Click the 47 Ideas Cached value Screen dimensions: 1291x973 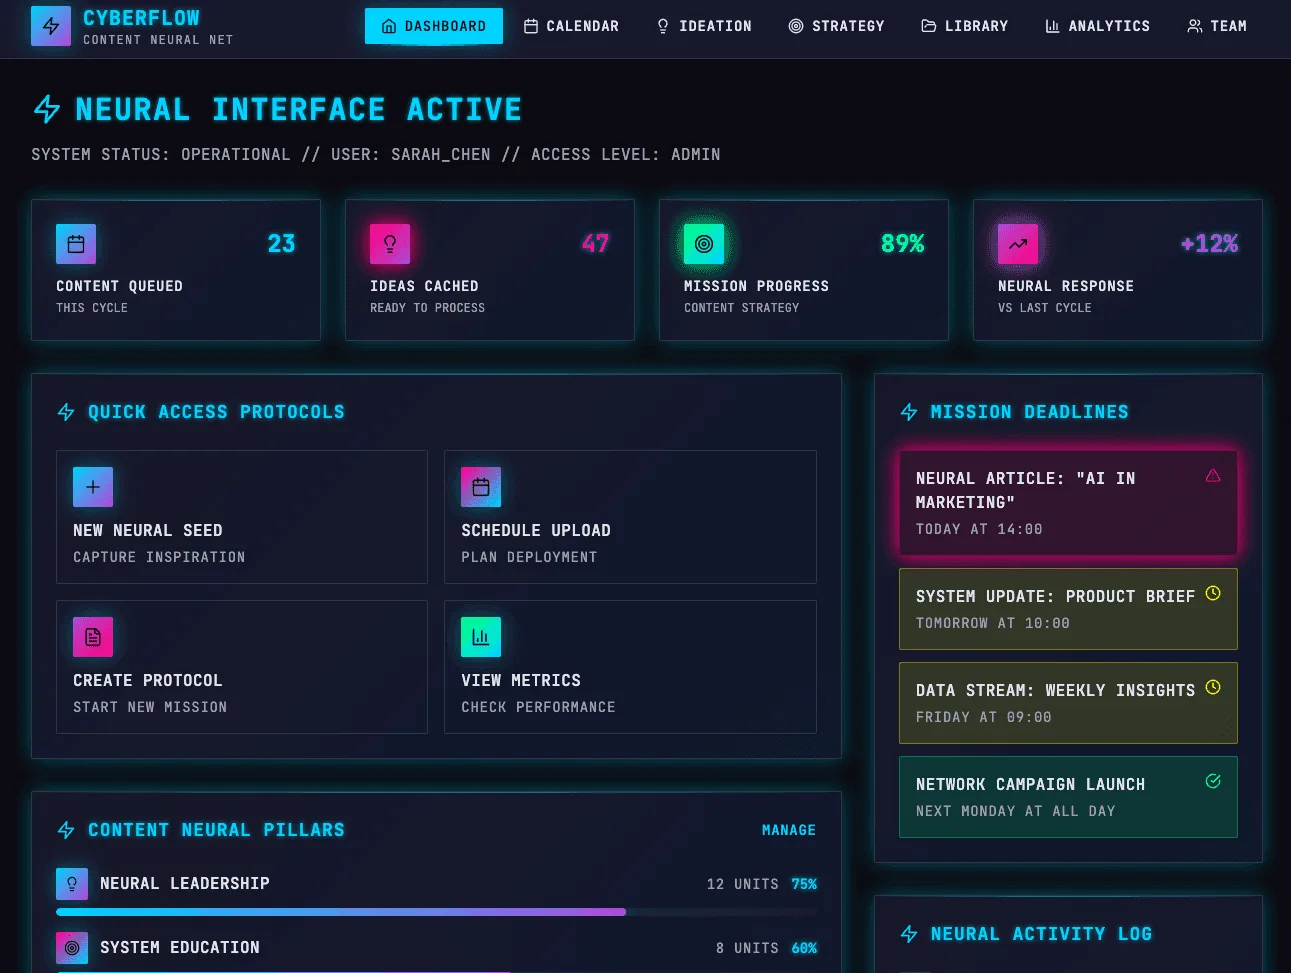(595, 244)
